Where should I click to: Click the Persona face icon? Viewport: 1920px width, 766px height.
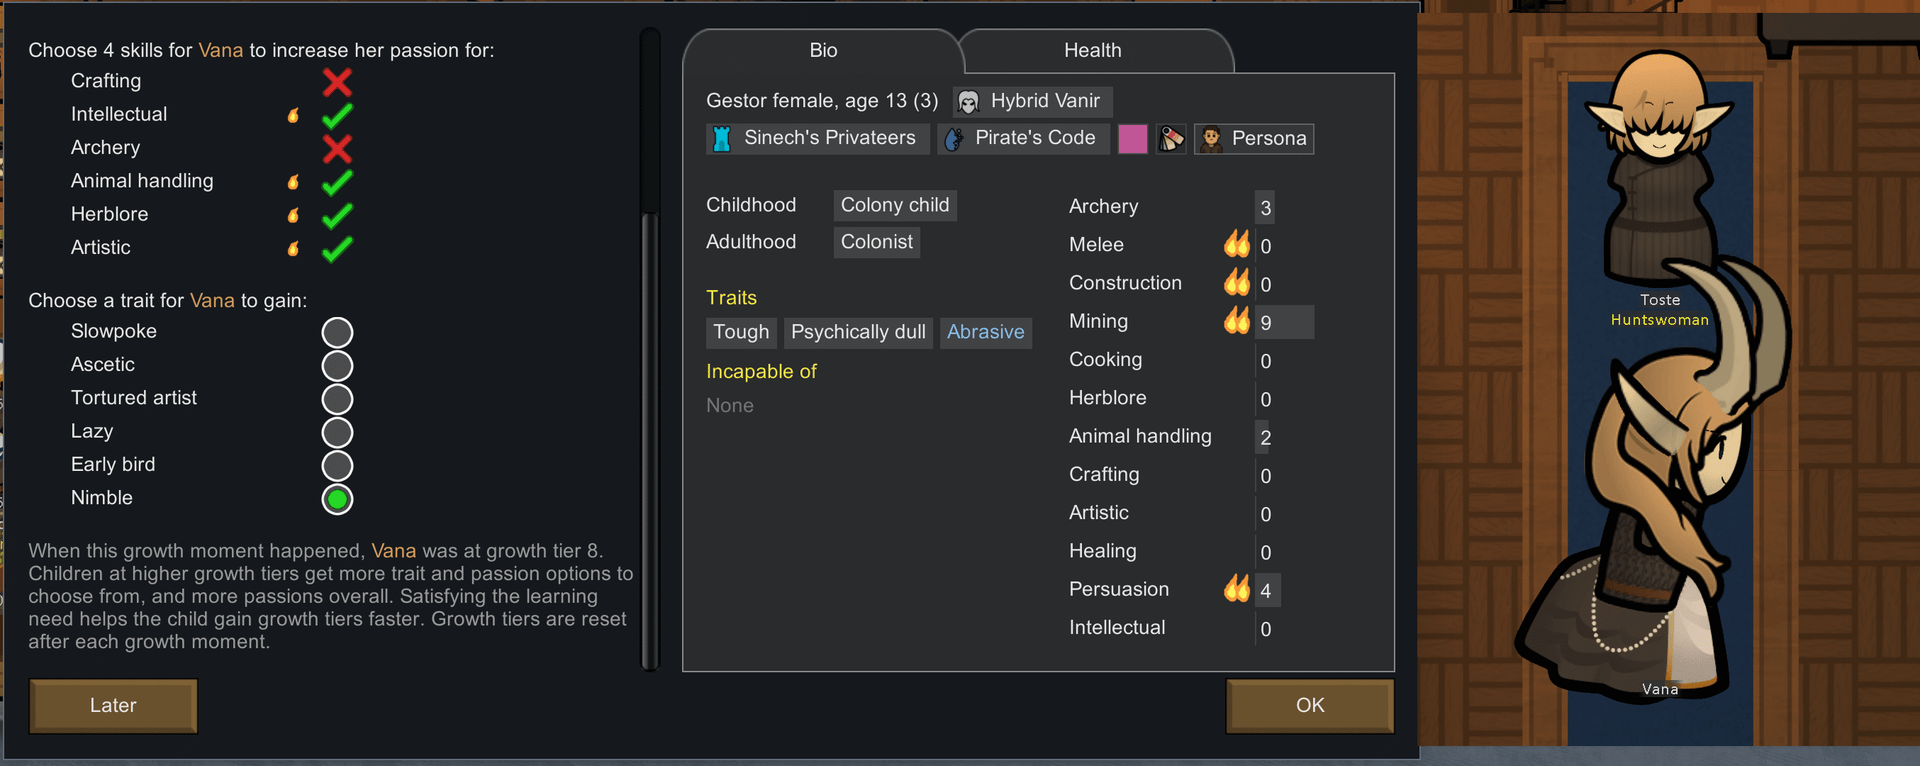(1210, 139)
